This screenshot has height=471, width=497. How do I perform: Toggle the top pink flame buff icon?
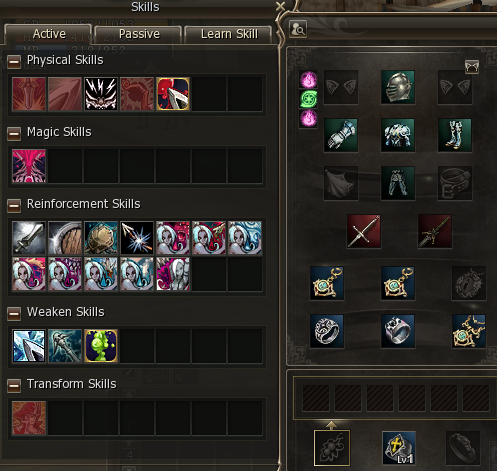coord(308,80)
